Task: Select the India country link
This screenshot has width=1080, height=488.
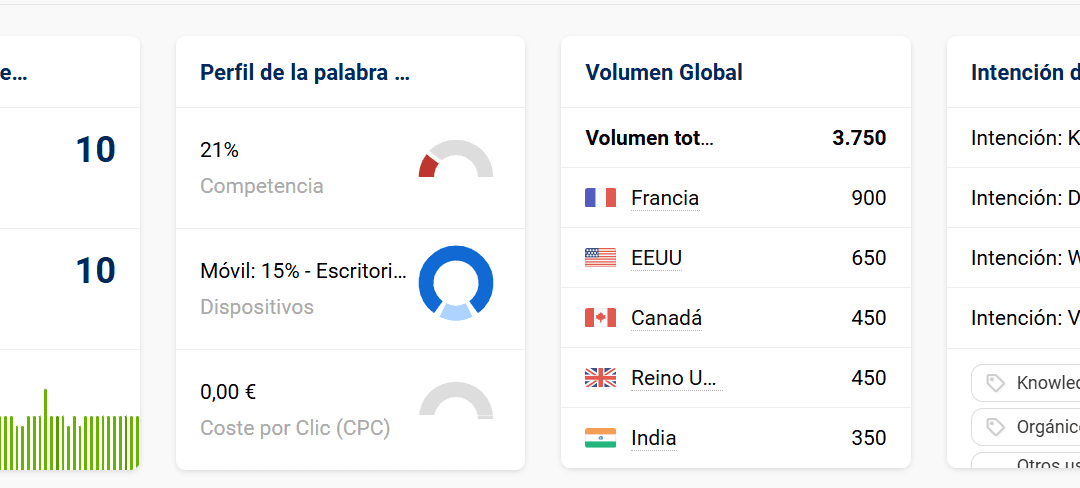Action: click(653, 438)
